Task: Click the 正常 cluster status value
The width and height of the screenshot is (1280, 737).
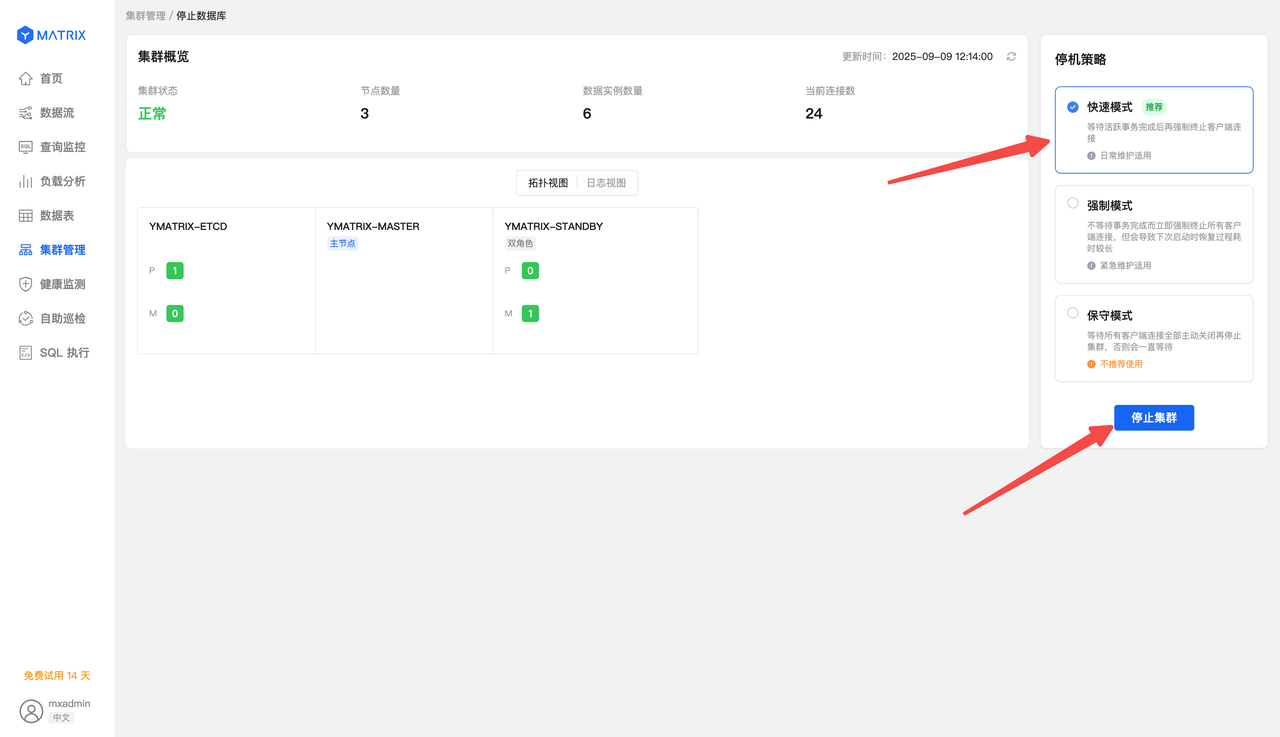Action: pyautogui.click(x=152, y=114)
